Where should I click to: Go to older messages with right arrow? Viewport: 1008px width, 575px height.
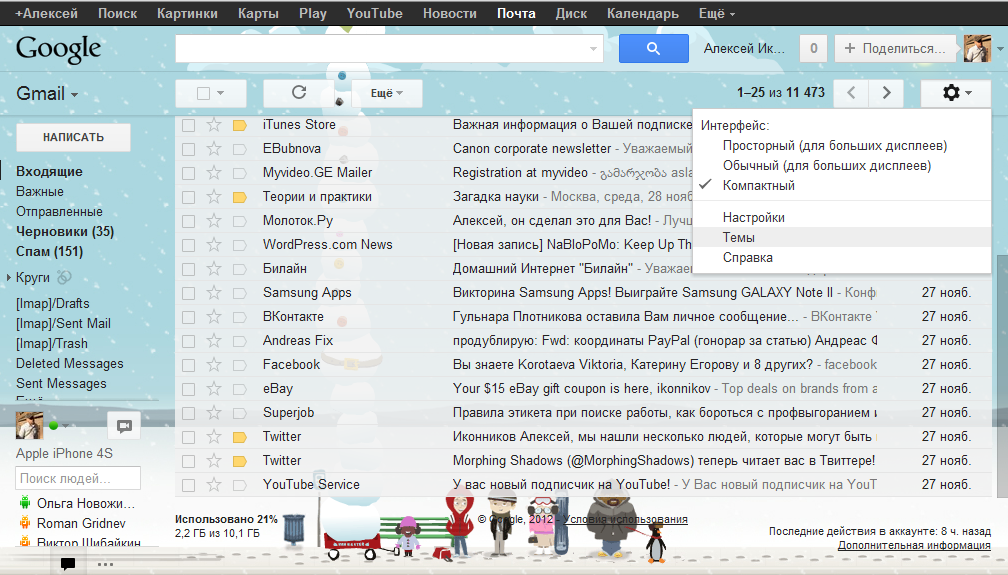point(886,93)
